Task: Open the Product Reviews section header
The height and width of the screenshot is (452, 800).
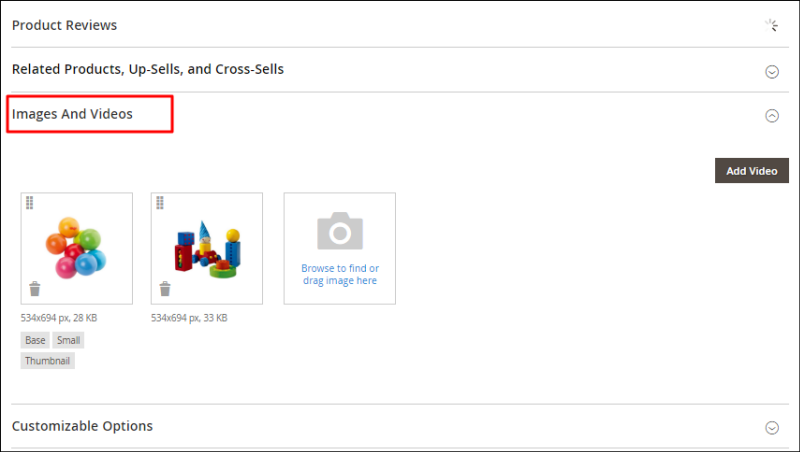Action: [x=64, y=25]
